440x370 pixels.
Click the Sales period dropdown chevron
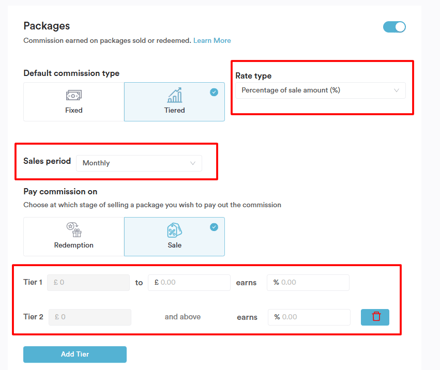point(193,163)
